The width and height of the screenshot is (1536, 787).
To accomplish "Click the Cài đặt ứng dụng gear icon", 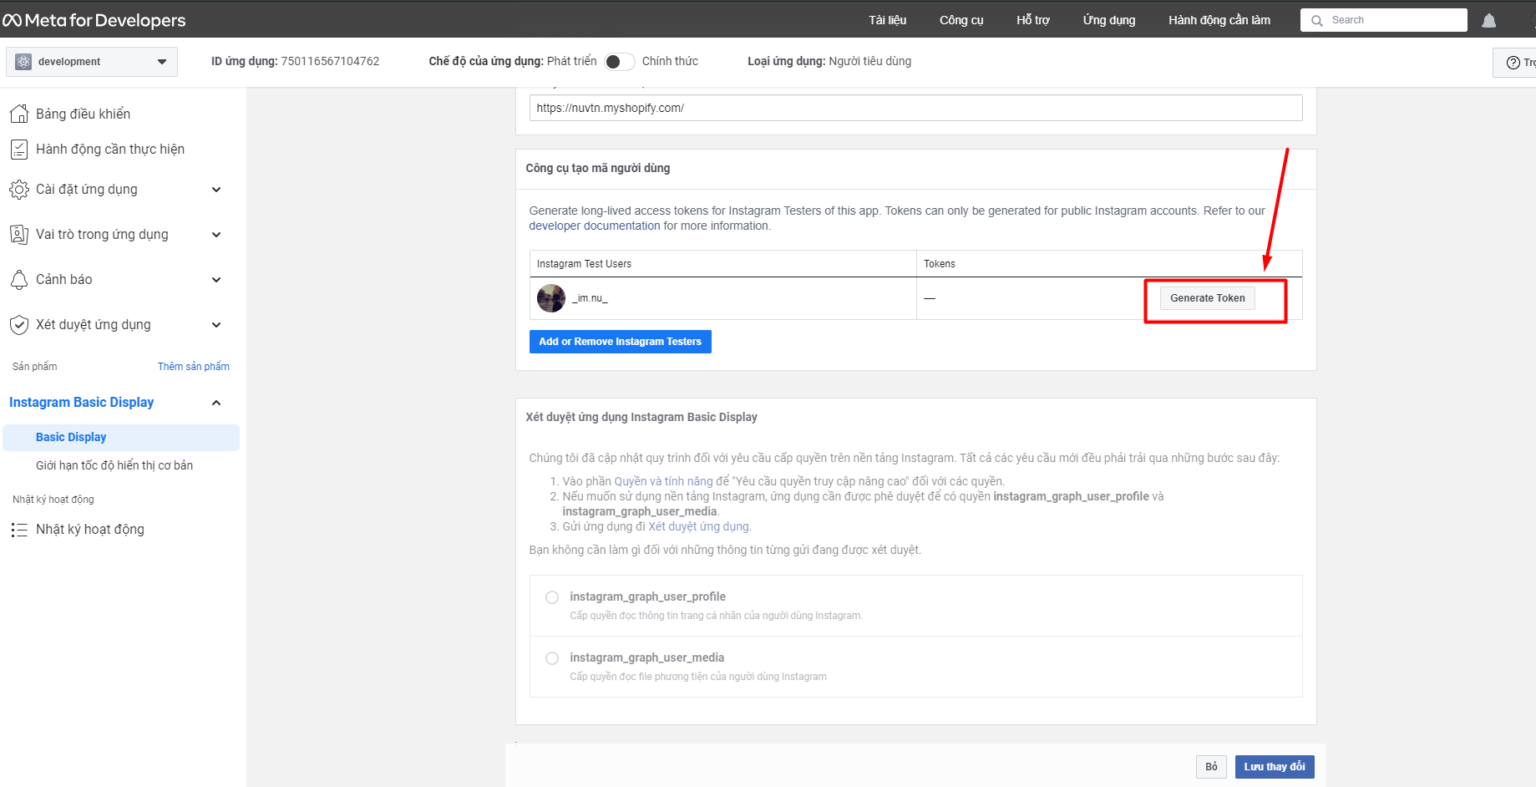I will click(x=17, y=189).
